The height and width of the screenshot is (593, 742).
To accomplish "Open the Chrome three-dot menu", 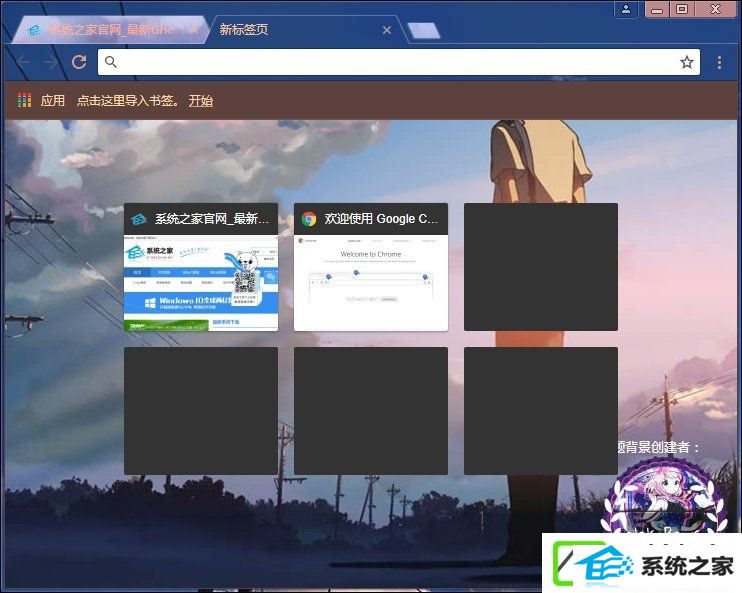I will point(719,62).
